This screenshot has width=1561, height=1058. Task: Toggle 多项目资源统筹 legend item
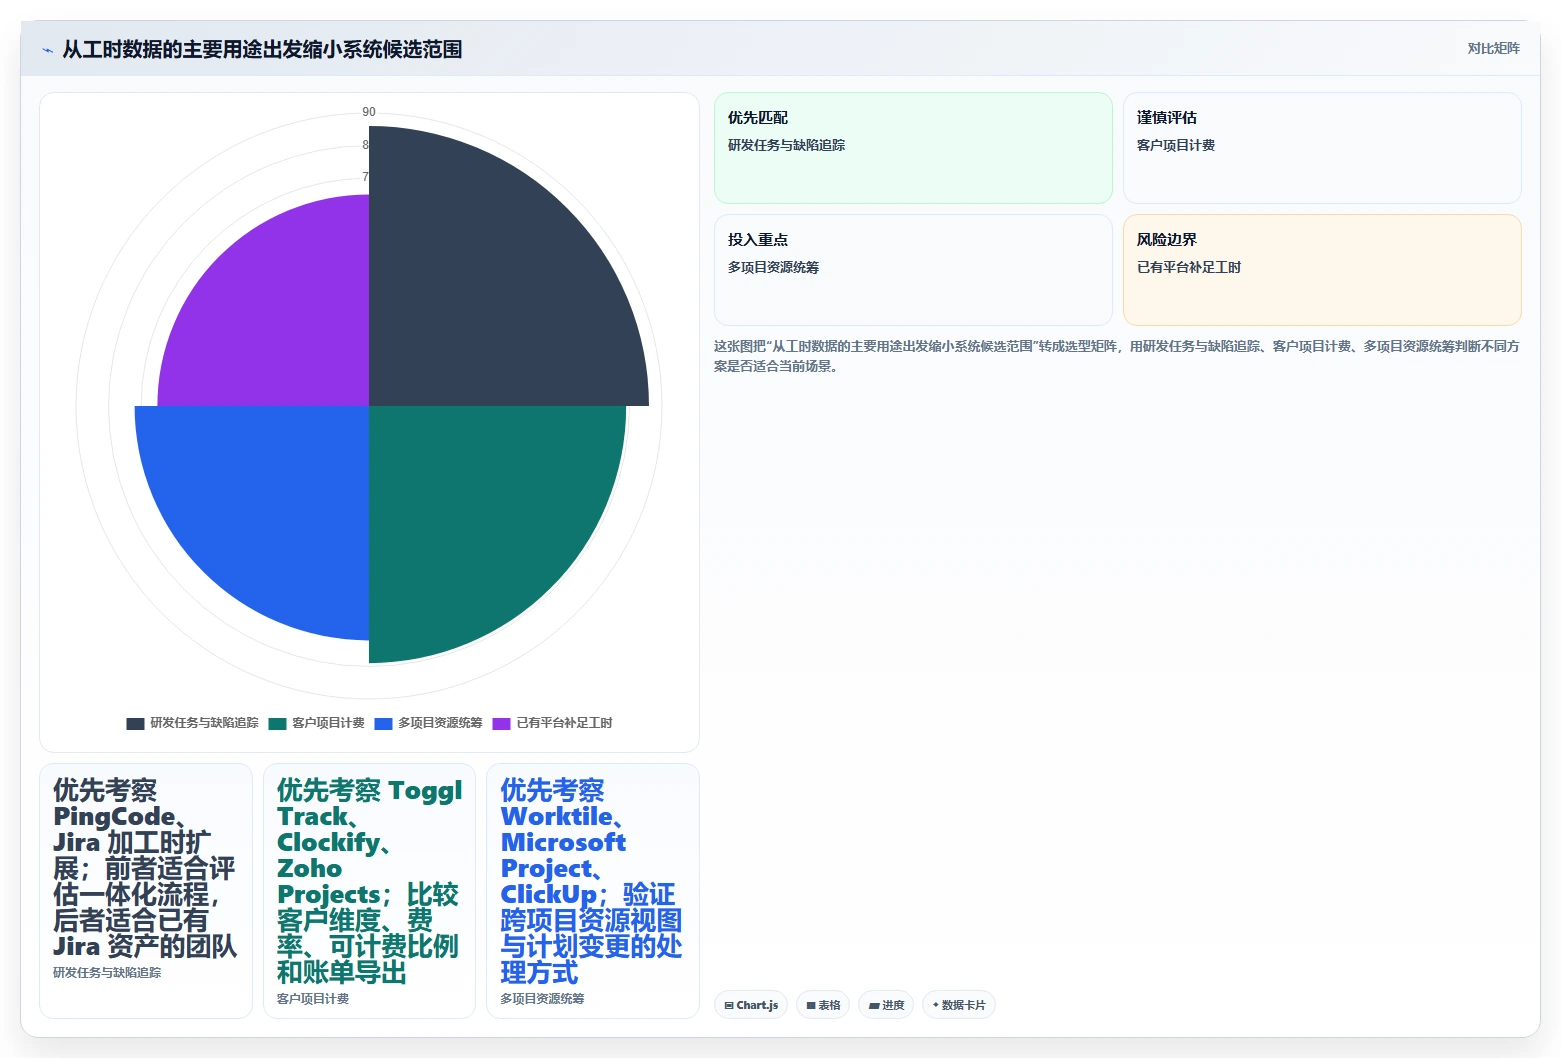coord(428,723)
